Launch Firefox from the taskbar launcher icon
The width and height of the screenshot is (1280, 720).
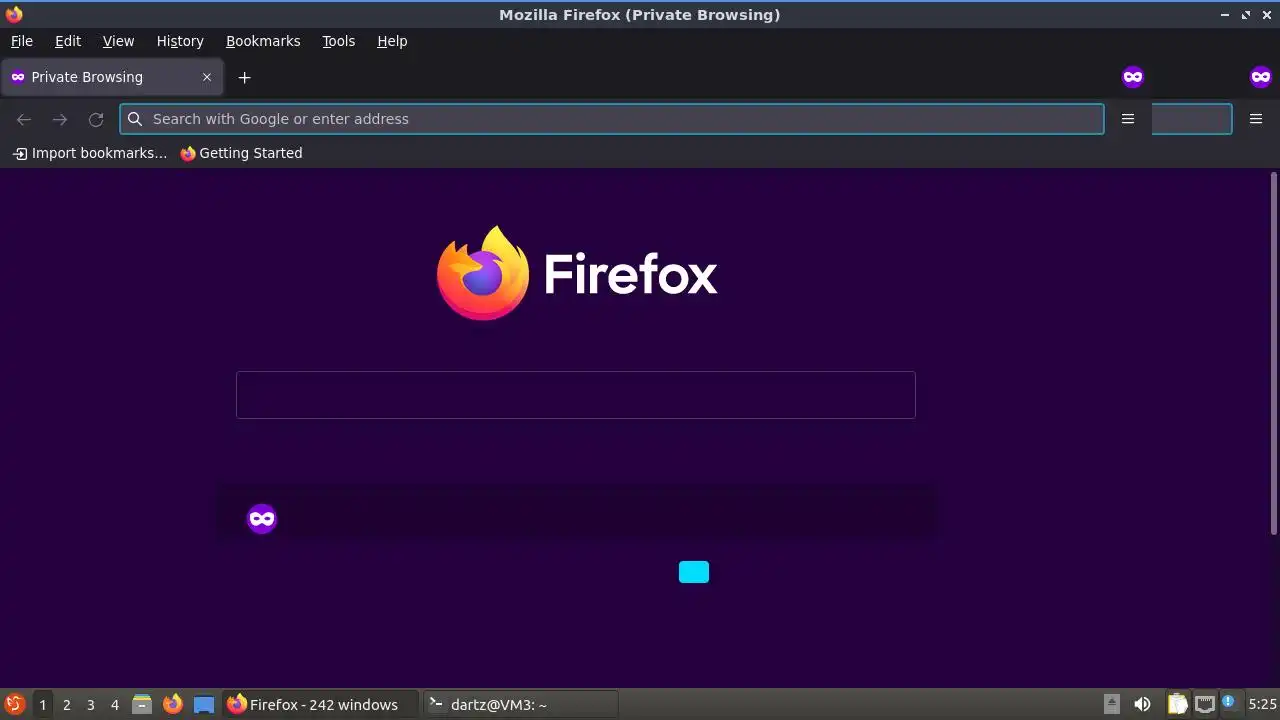pos(173,704)
